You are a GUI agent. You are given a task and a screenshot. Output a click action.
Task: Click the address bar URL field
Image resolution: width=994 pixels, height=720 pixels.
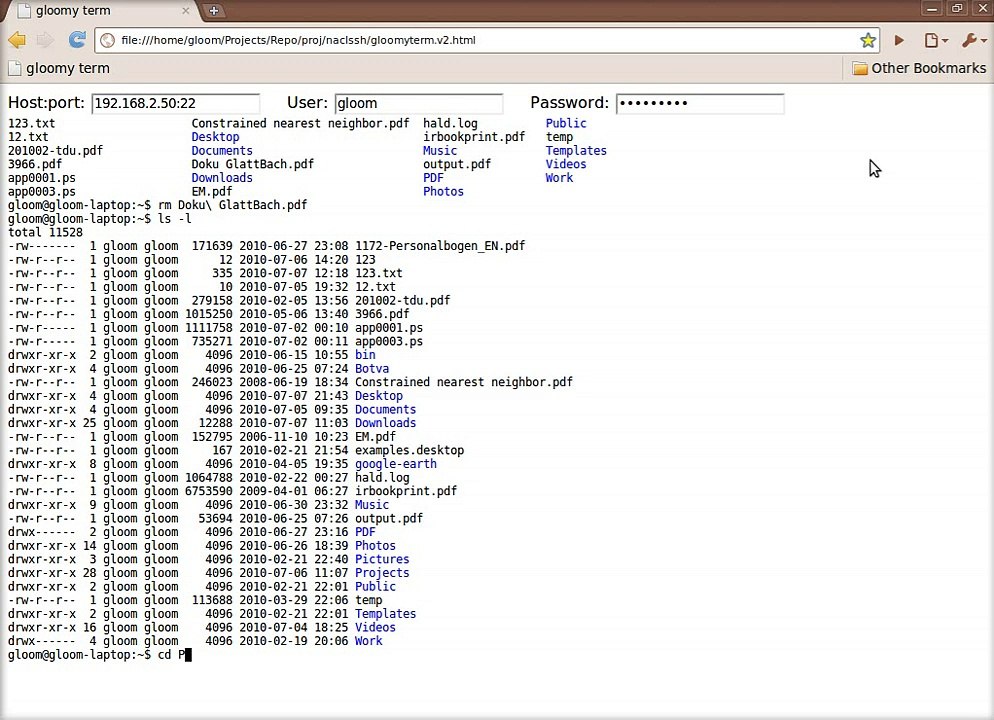click(487, 40)
